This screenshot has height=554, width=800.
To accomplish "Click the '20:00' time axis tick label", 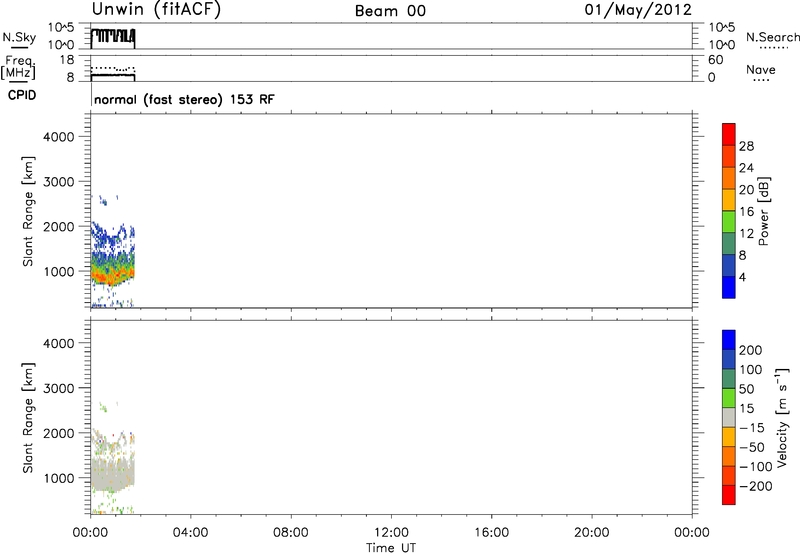I will coord(591,533).
